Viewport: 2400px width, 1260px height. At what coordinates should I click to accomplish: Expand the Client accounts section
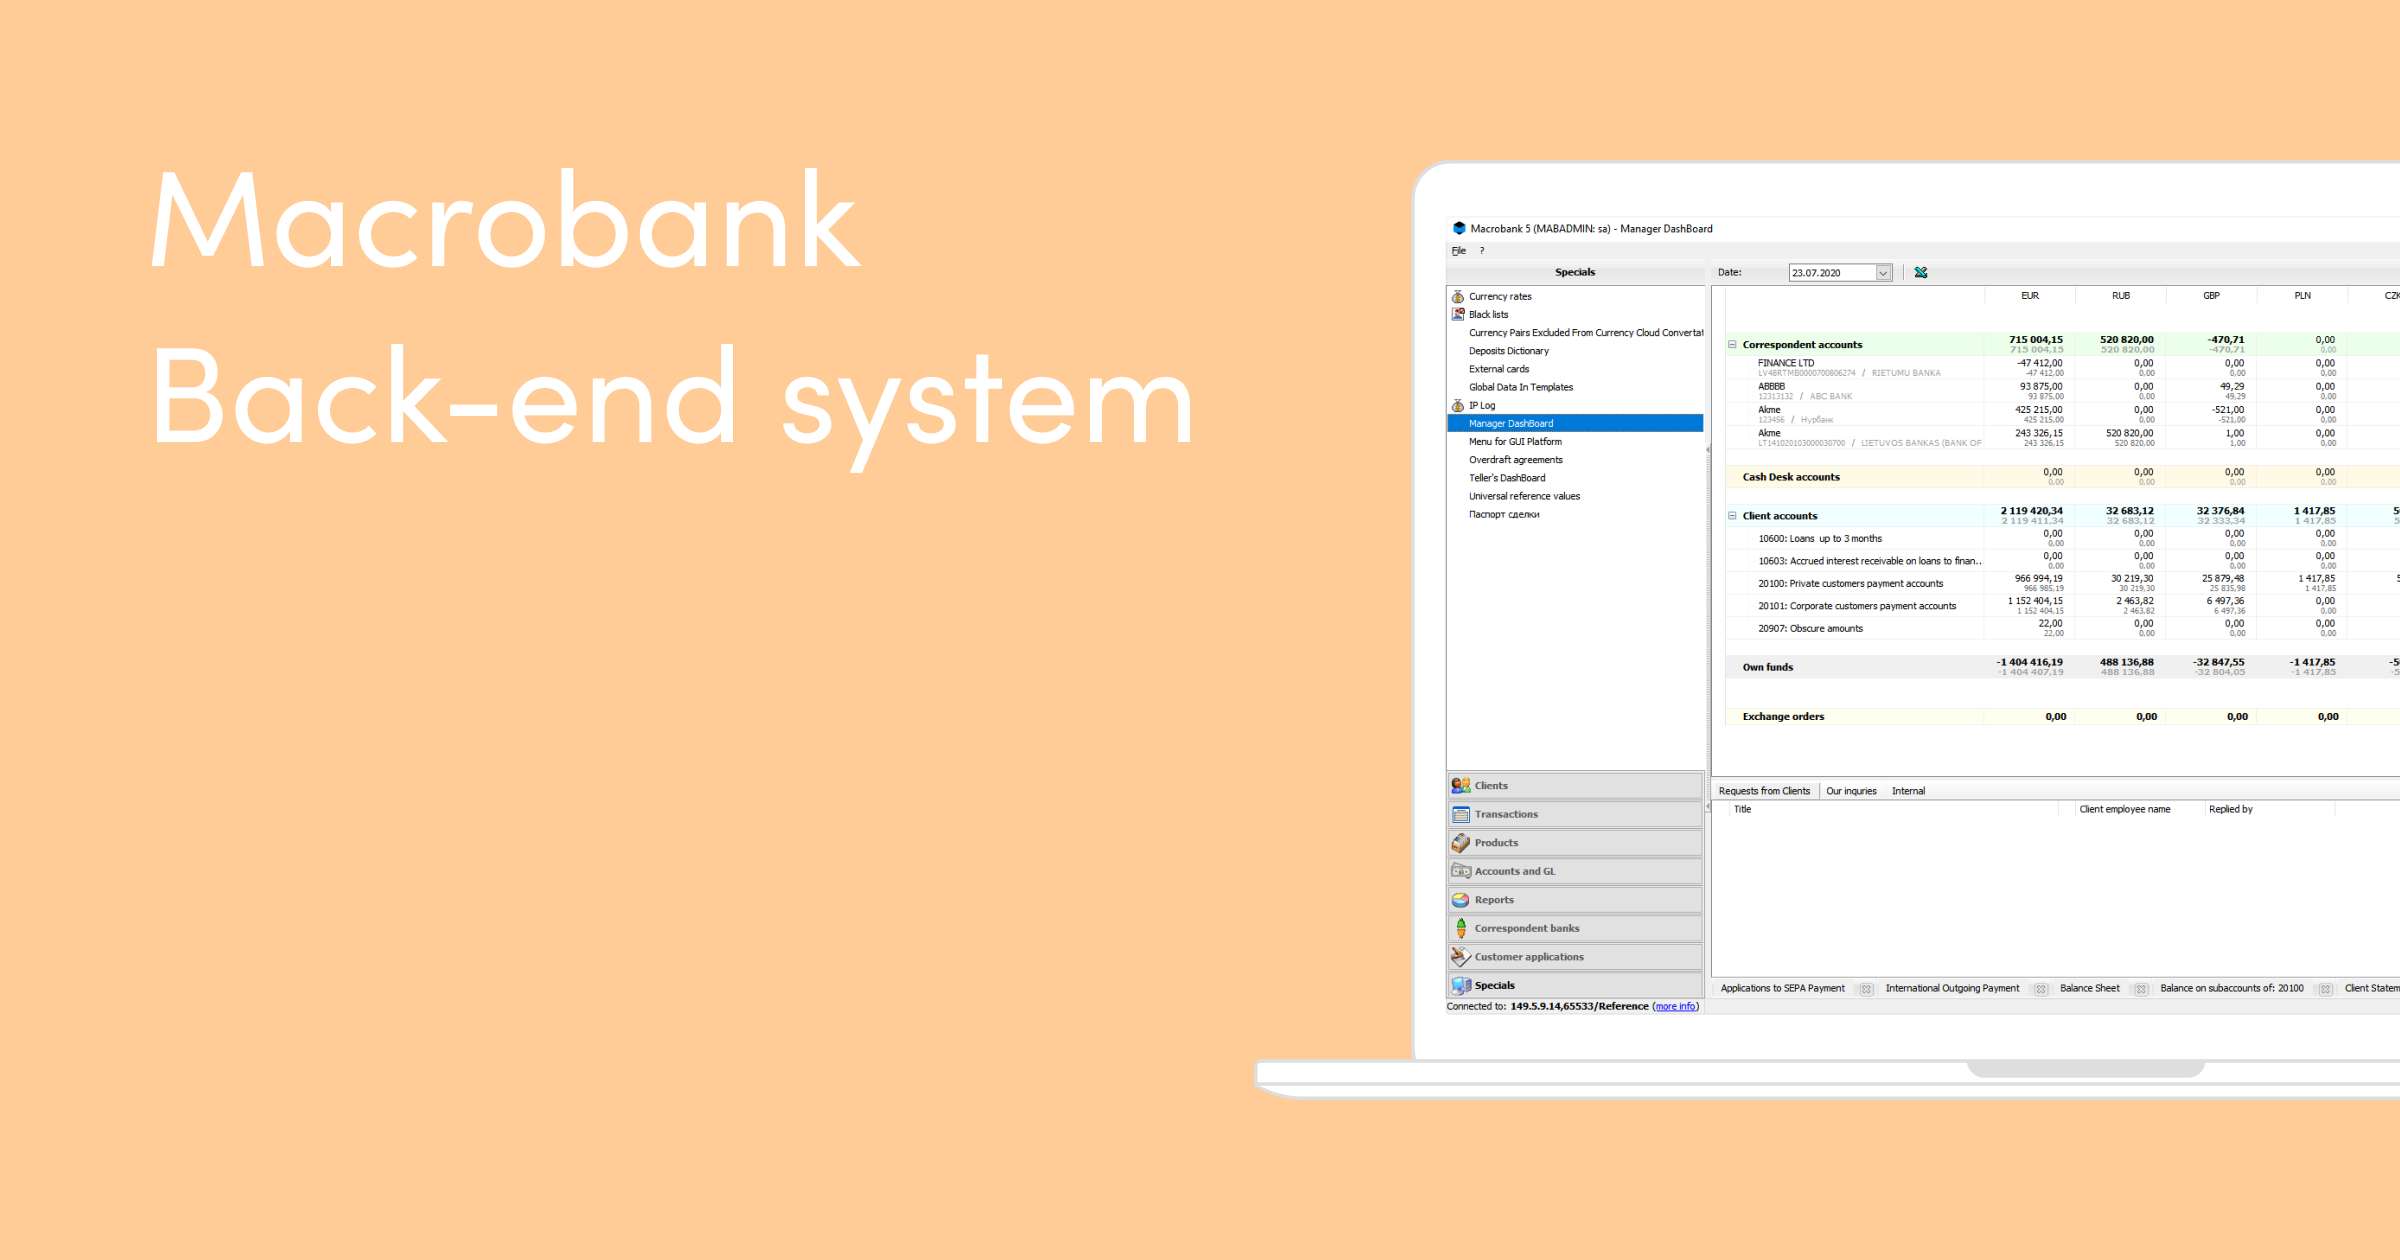1730,517
